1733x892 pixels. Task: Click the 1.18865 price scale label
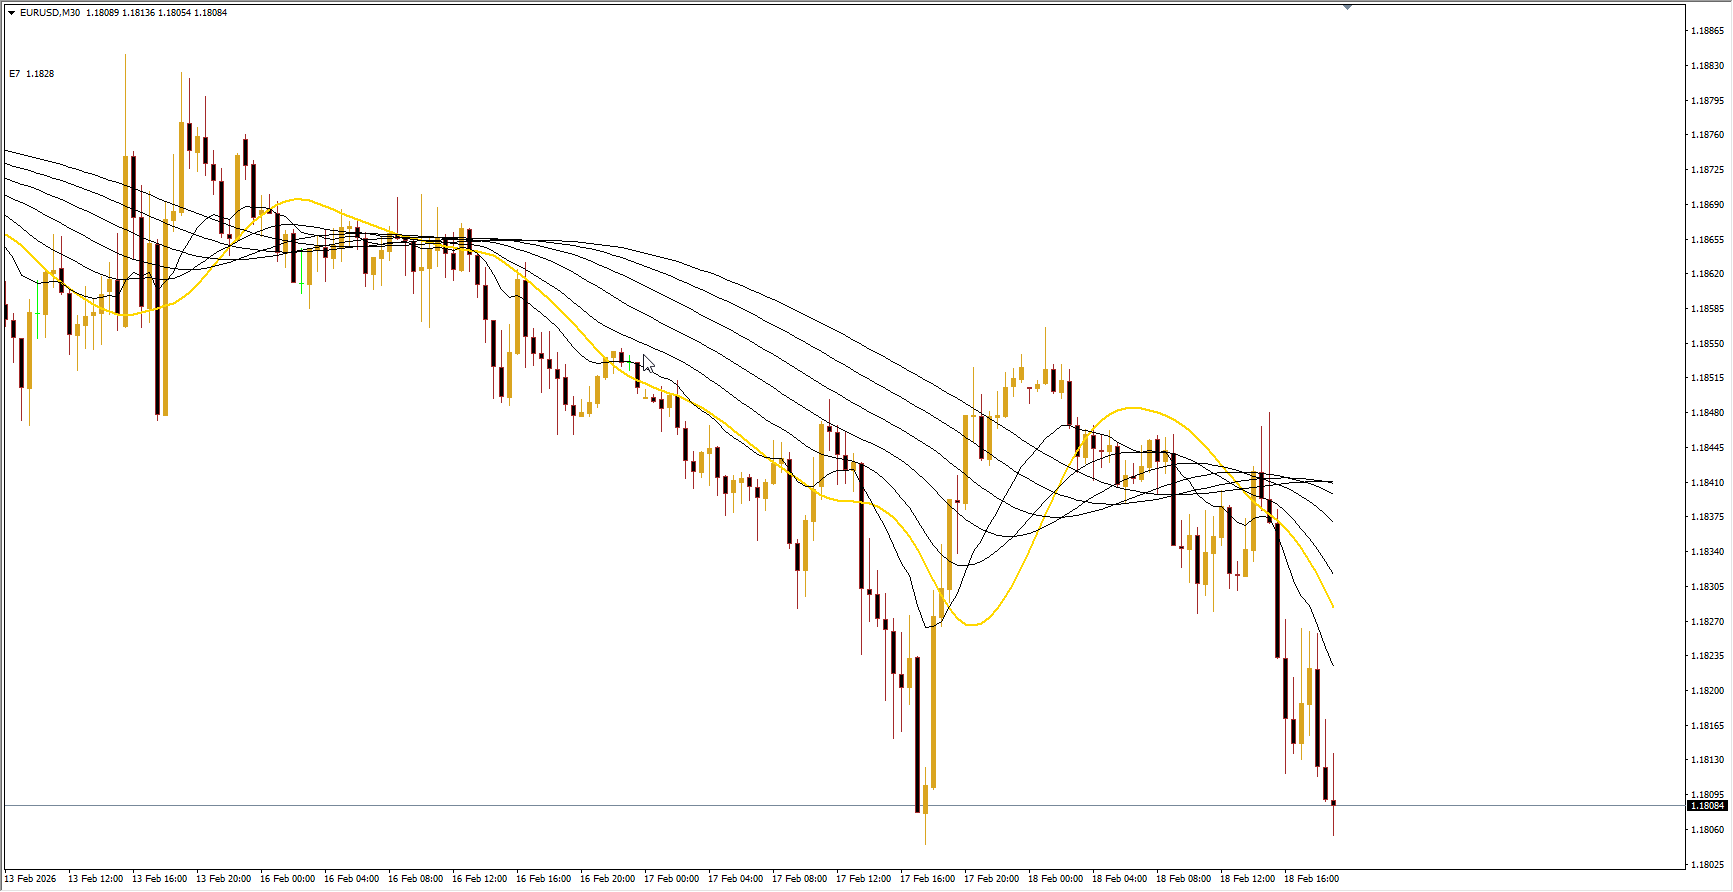(1707, 31)
